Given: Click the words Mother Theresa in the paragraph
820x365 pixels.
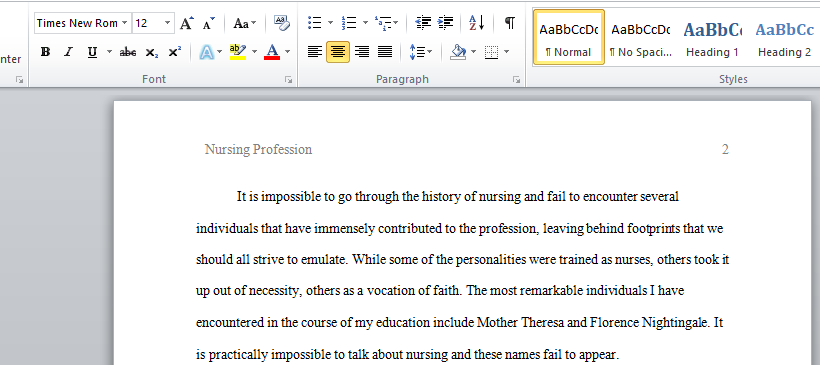Looking at the screenshot, I should coord(520,323).
